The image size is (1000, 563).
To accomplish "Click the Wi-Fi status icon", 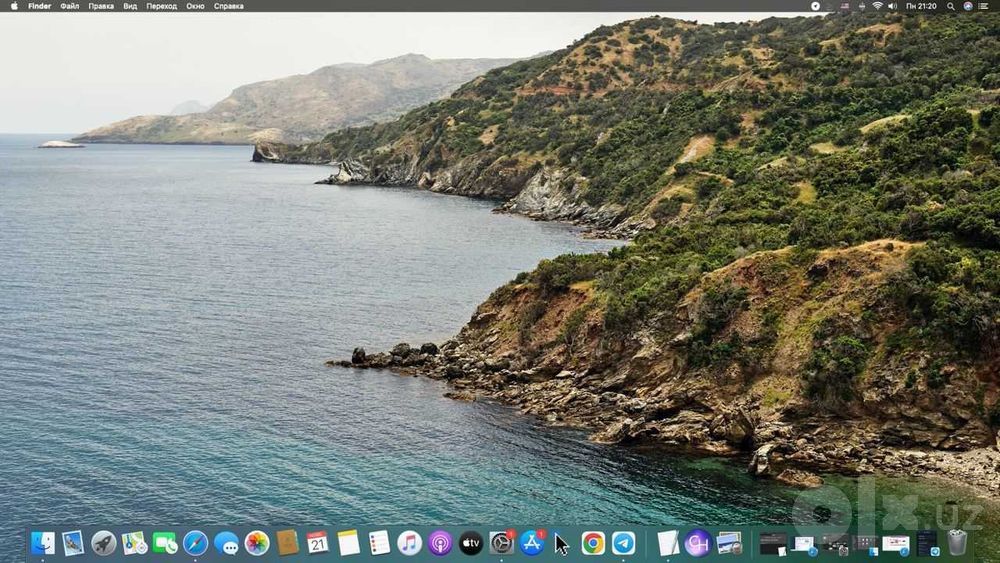I will (x=878, y=6).
